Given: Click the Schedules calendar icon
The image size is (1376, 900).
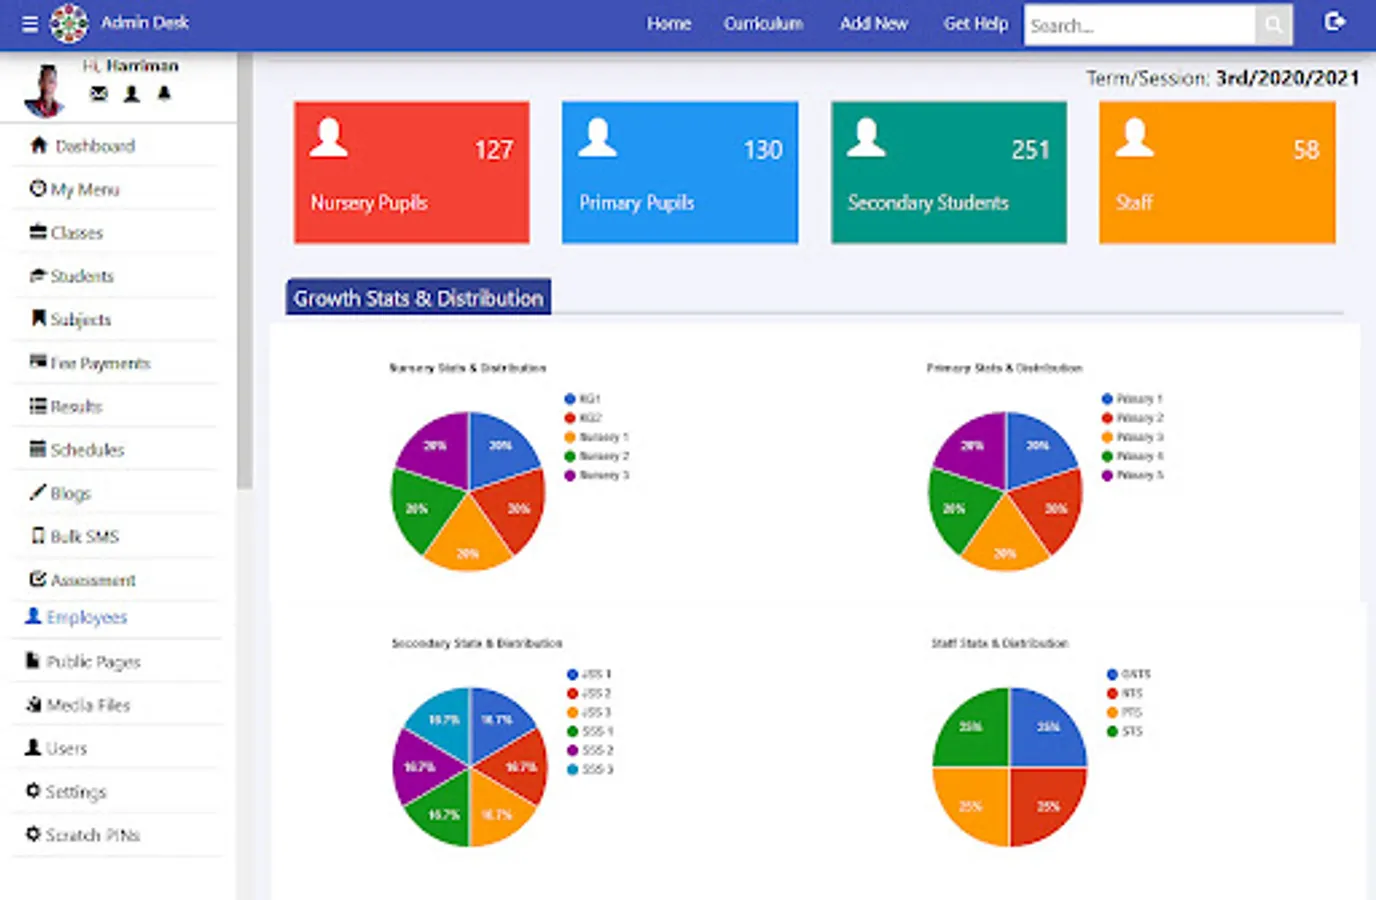Looking at the screenshot, I should pos(38,448).
